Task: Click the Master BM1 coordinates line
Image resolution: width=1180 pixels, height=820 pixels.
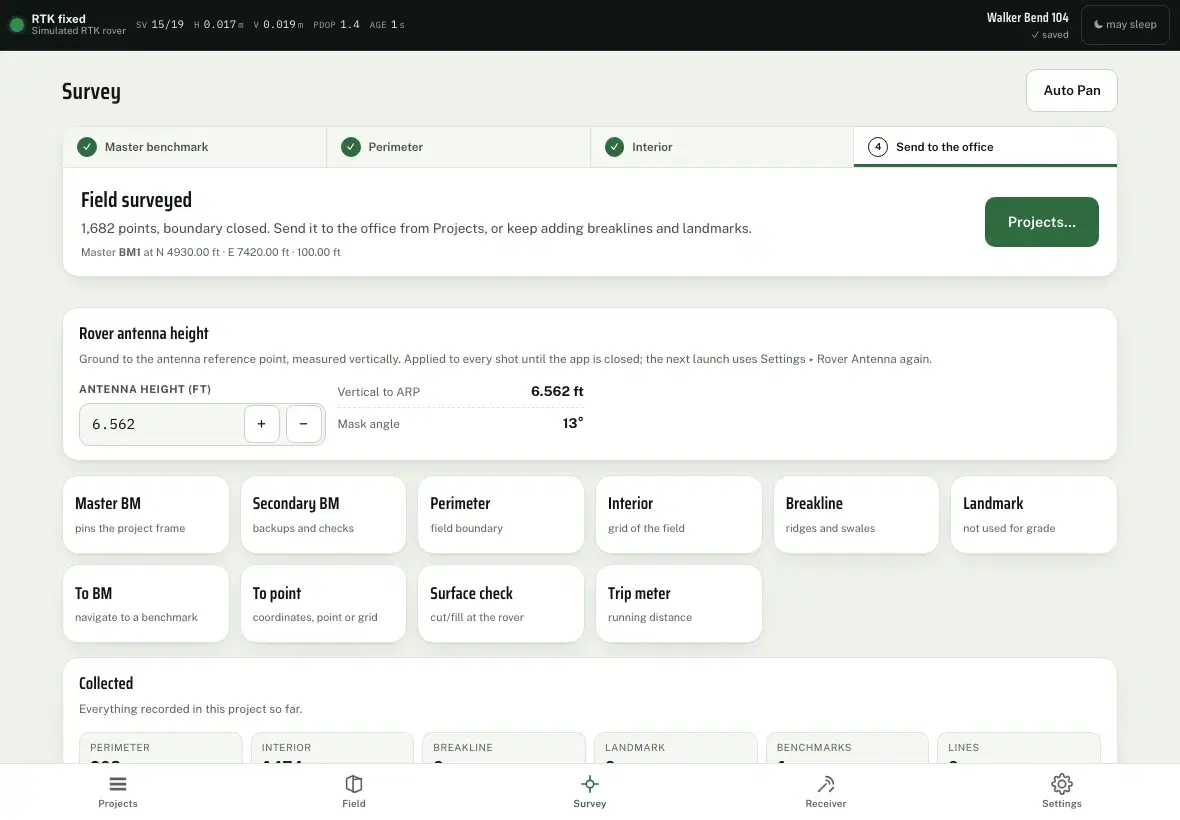Action: [x=211, y=252]
